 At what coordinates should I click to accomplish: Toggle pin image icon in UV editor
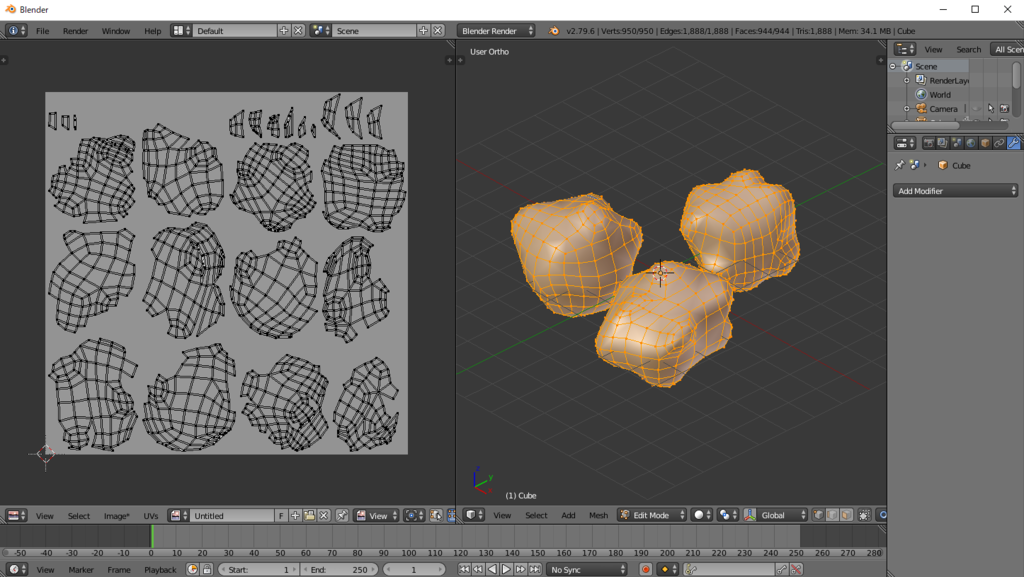(x=342, y=516)
